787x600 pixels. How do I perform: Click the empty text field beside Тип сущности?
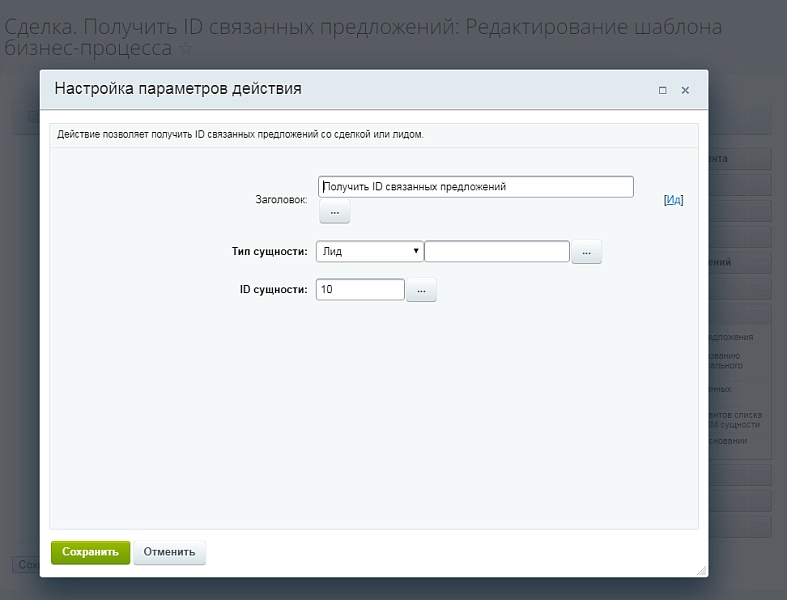pyautogui.click(x=497, y=252)
